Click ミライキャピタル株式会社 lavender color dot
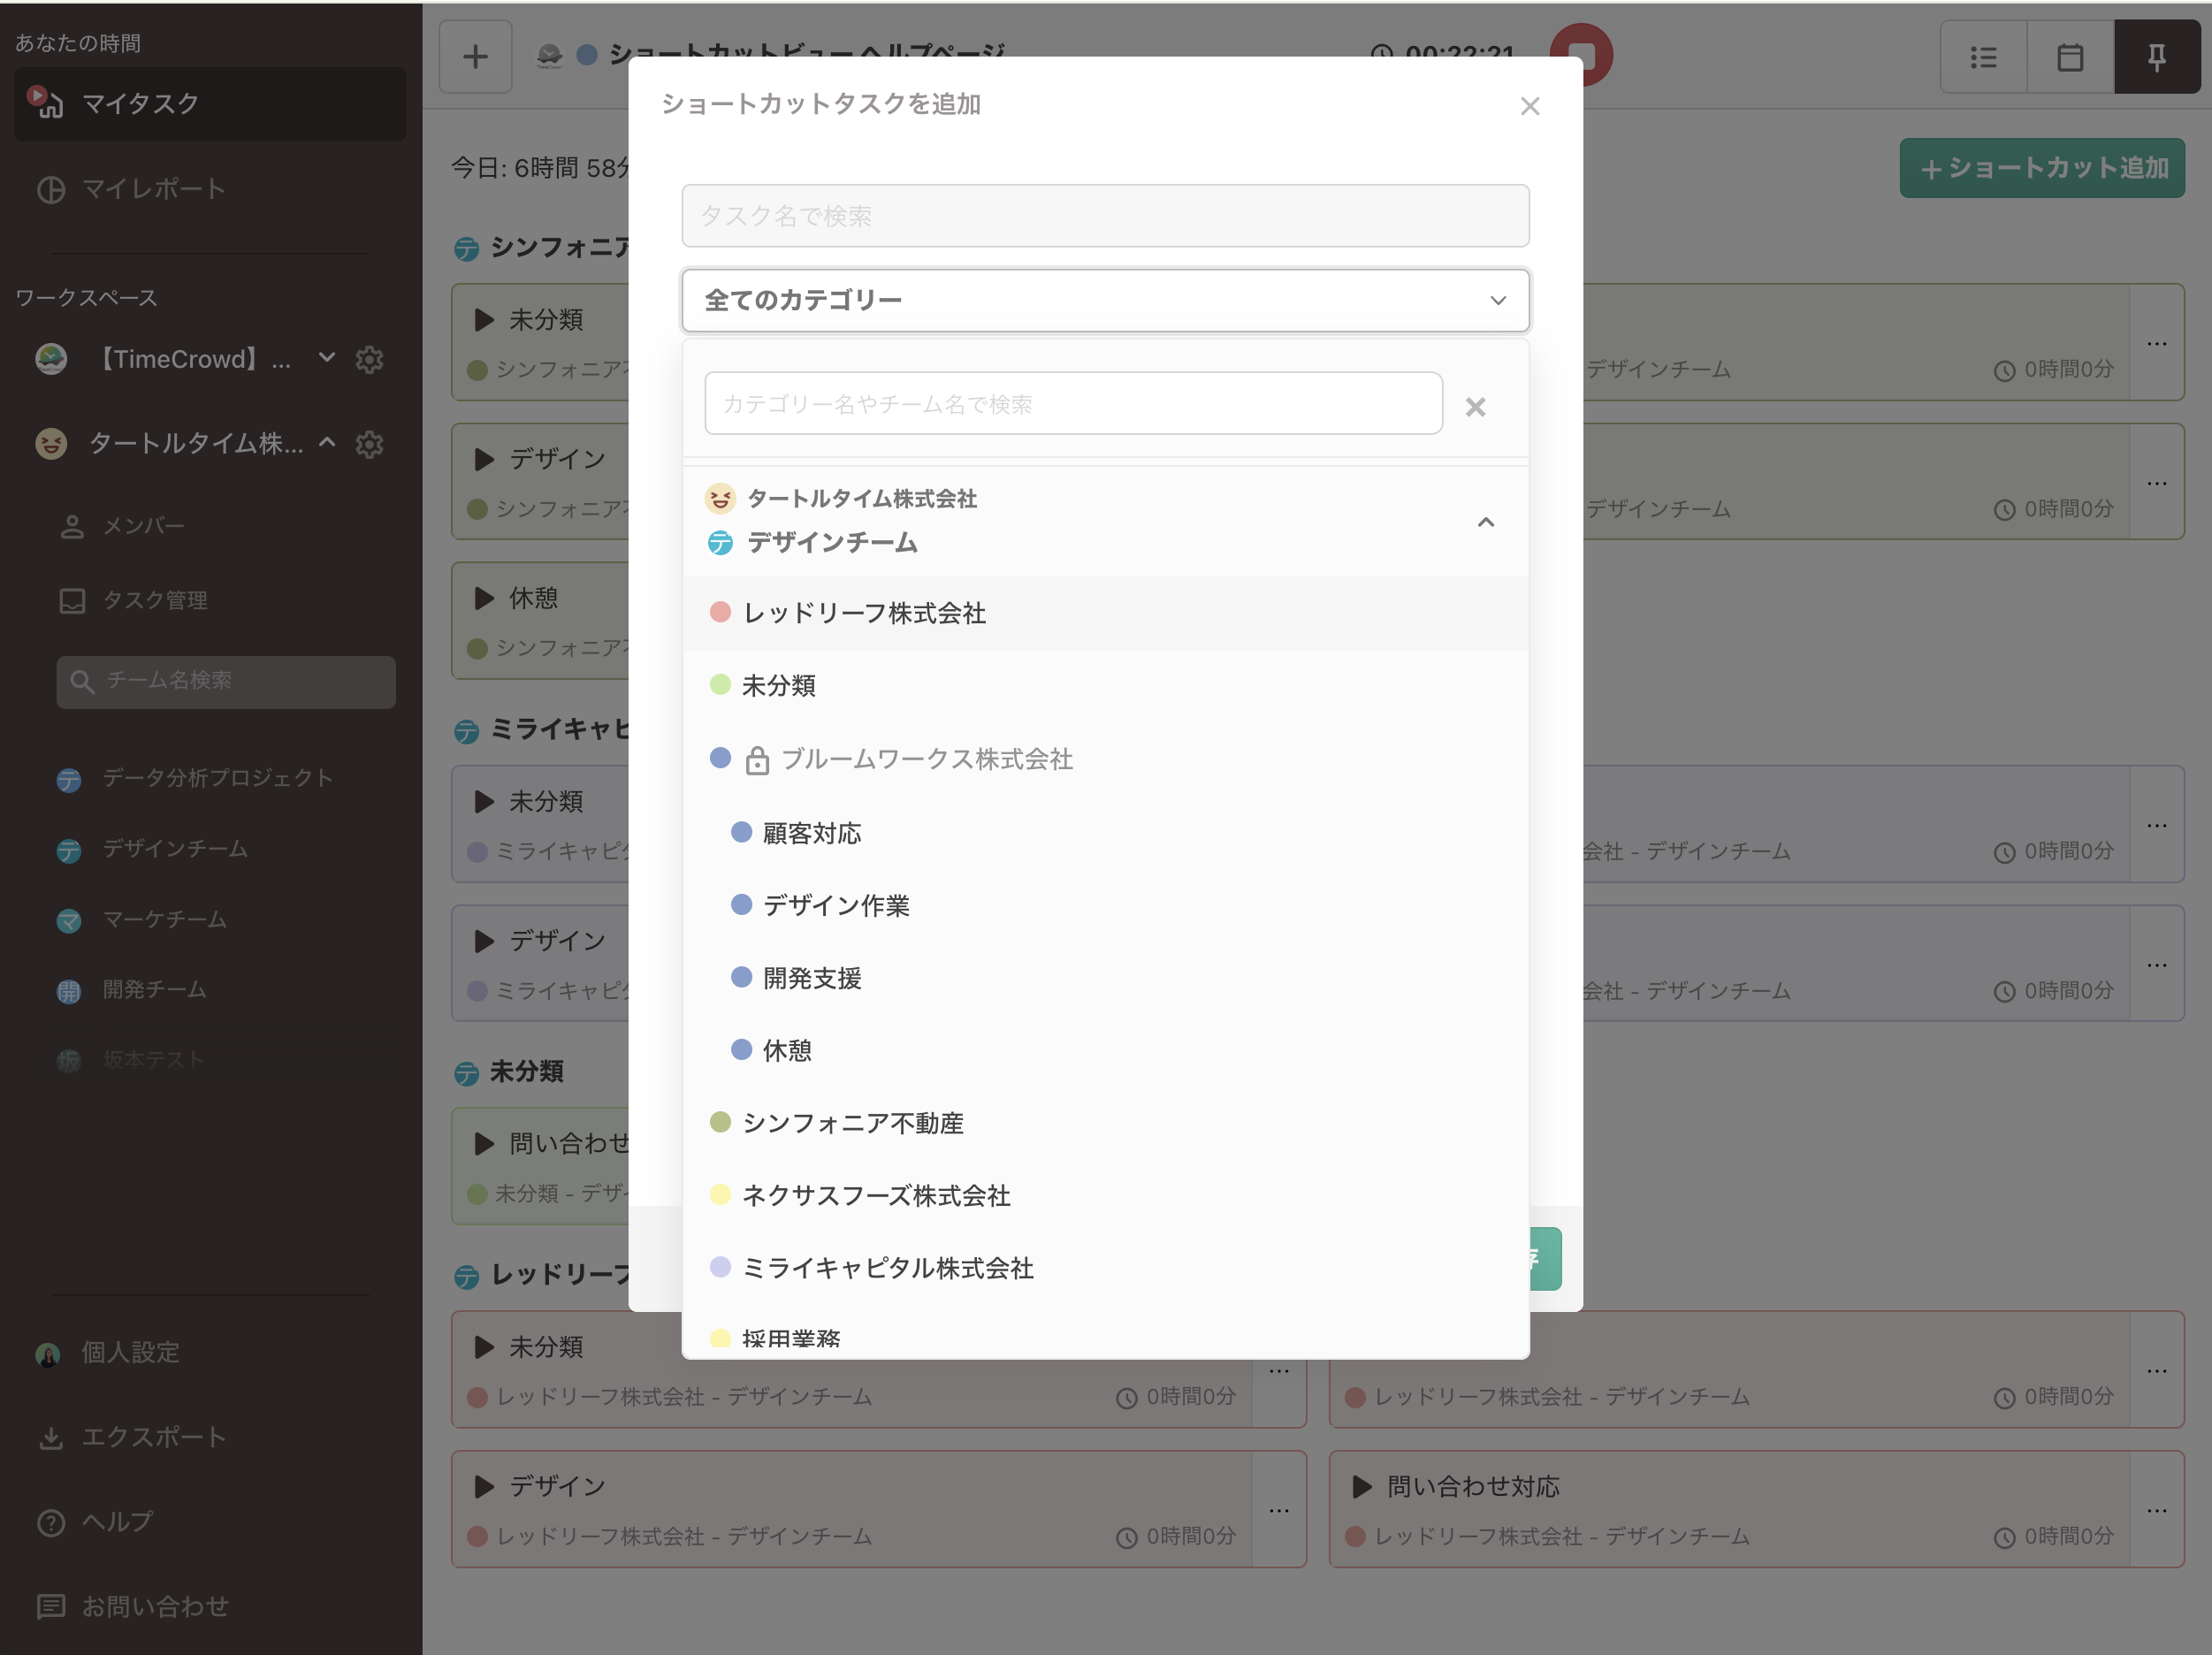The image size is (2212, 1655). click(720, 1267)
